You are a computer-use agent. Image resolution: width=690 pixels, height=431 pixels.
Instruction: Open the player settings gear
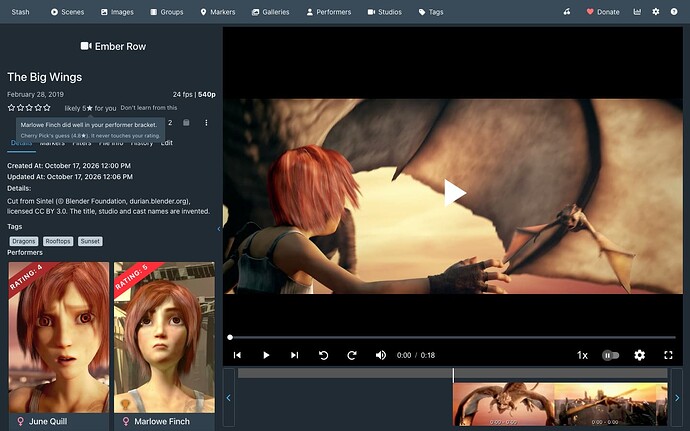639,355
